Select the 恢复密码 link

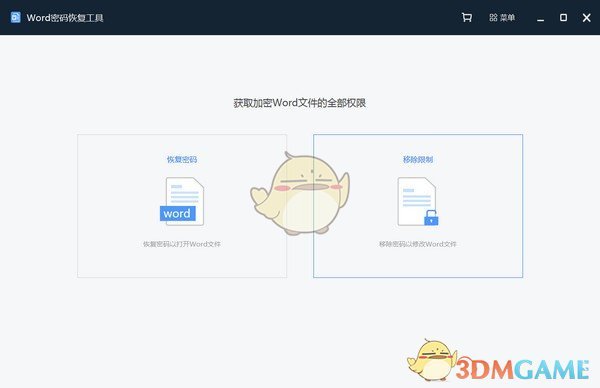[x=182, y=160]
